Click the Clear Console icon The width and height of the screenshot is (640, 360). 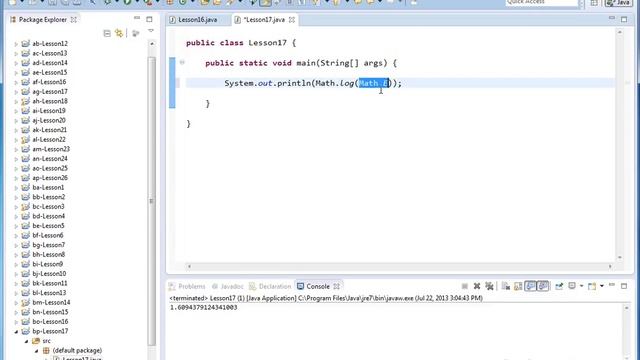tap(506, 286)
